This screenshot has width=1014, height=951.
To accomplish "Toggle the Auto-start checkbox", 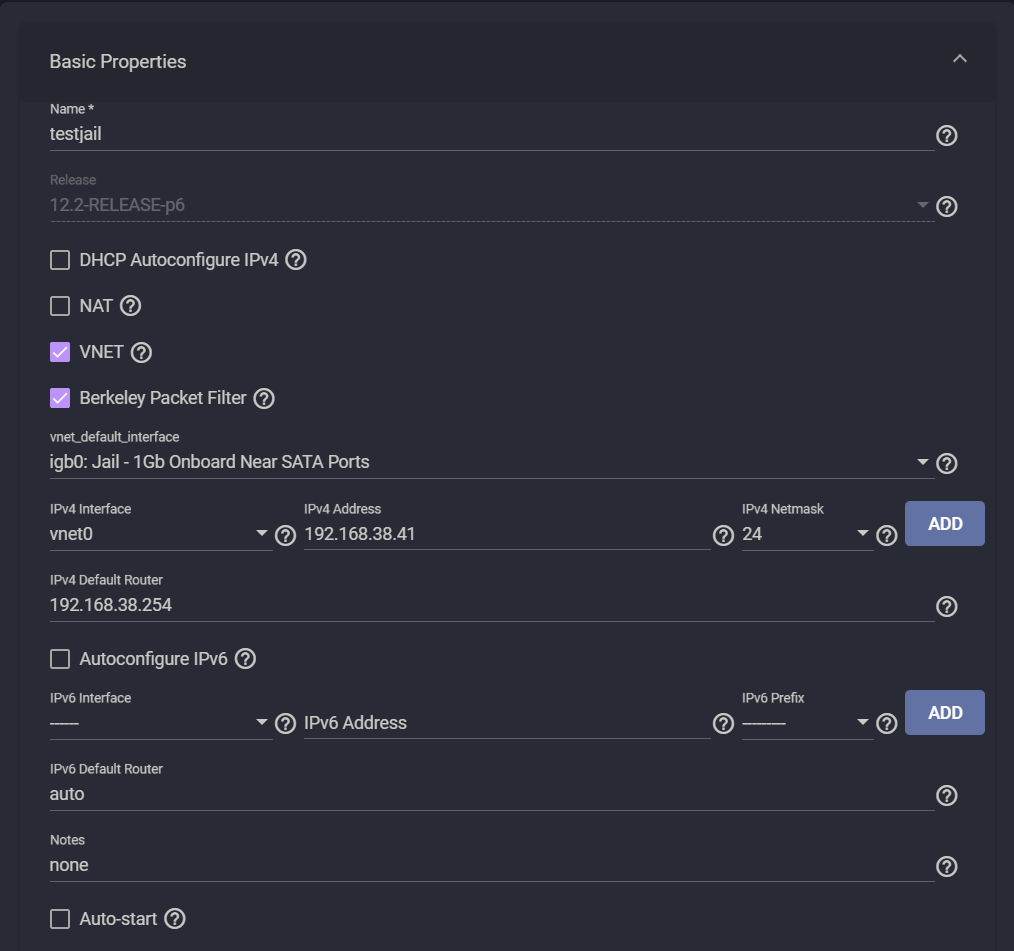I will (x=60, y=919).
